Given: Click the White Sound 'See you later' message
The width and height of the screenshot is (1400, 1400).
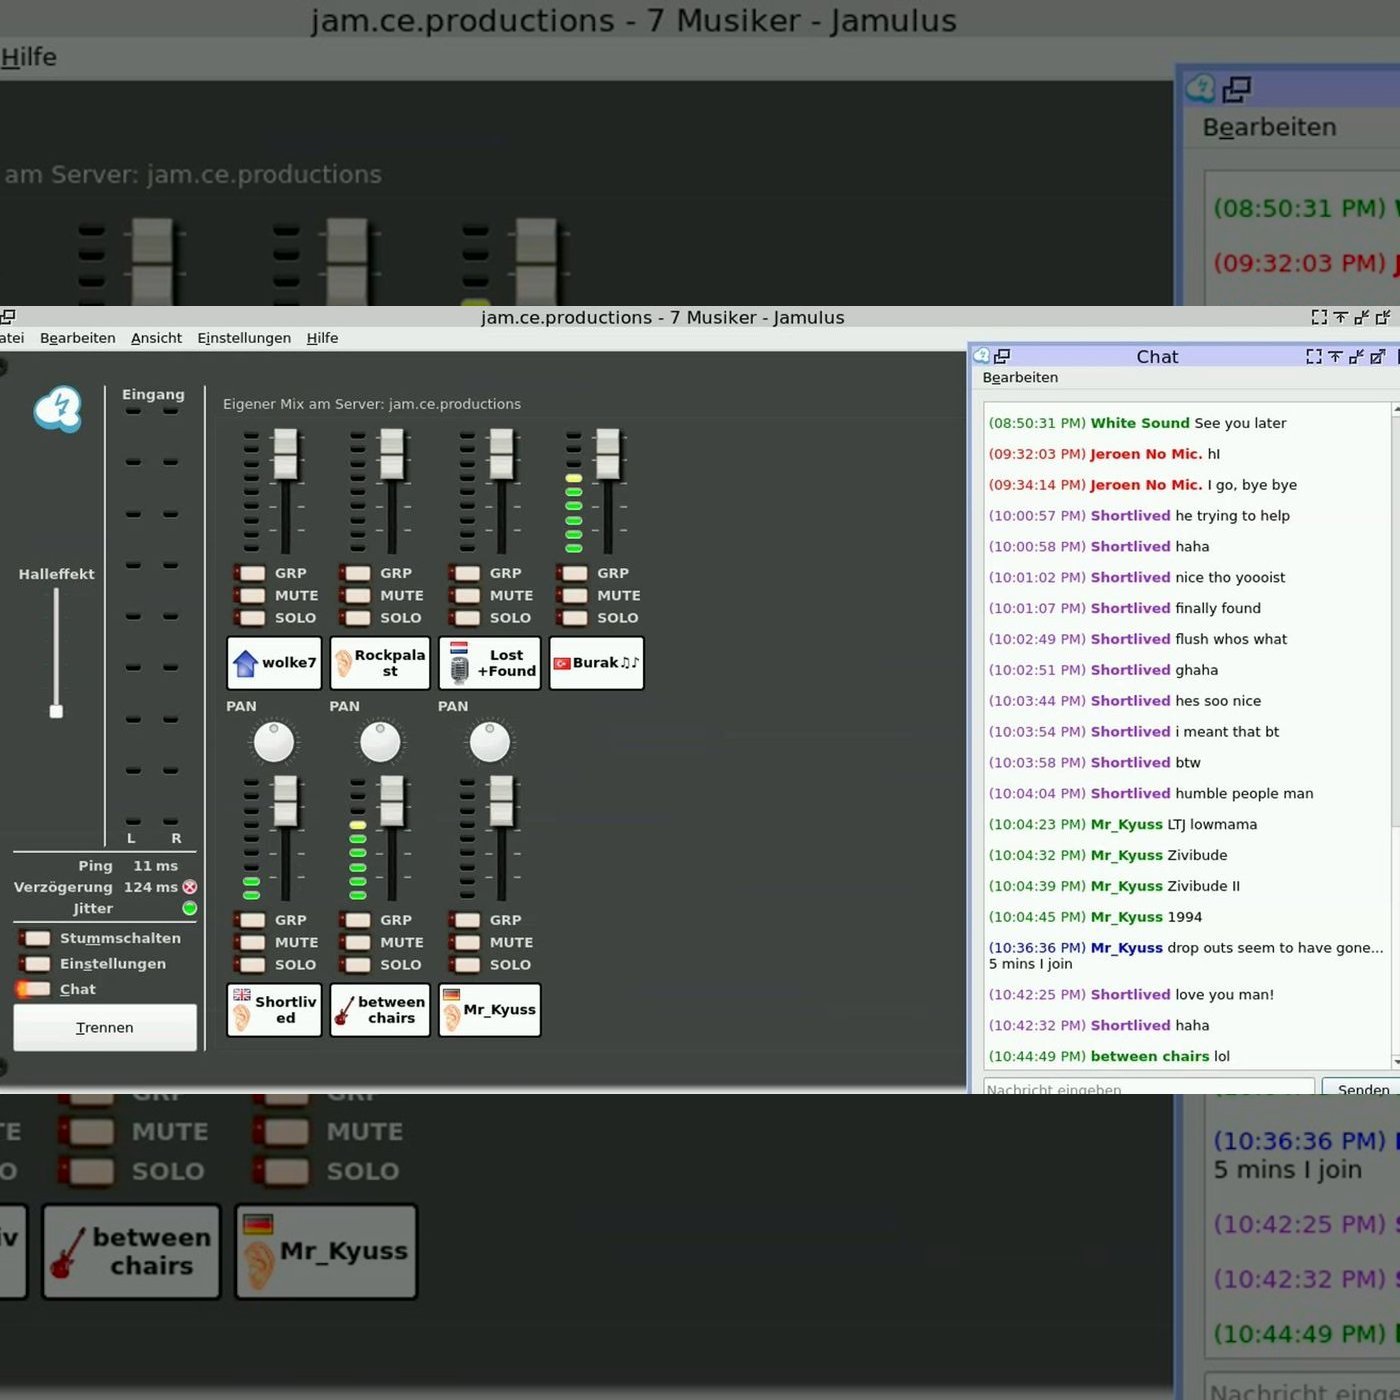Looking at the screenshot, I should tap(1137, 423).
